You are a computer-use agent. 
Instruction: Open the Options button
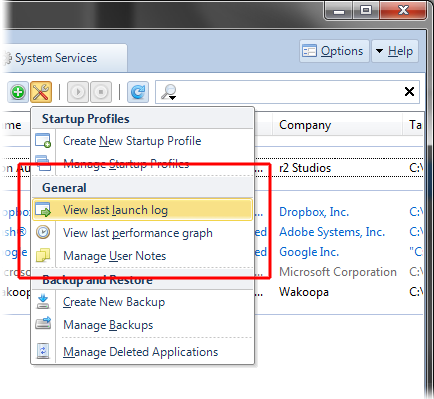click(334, 51)
